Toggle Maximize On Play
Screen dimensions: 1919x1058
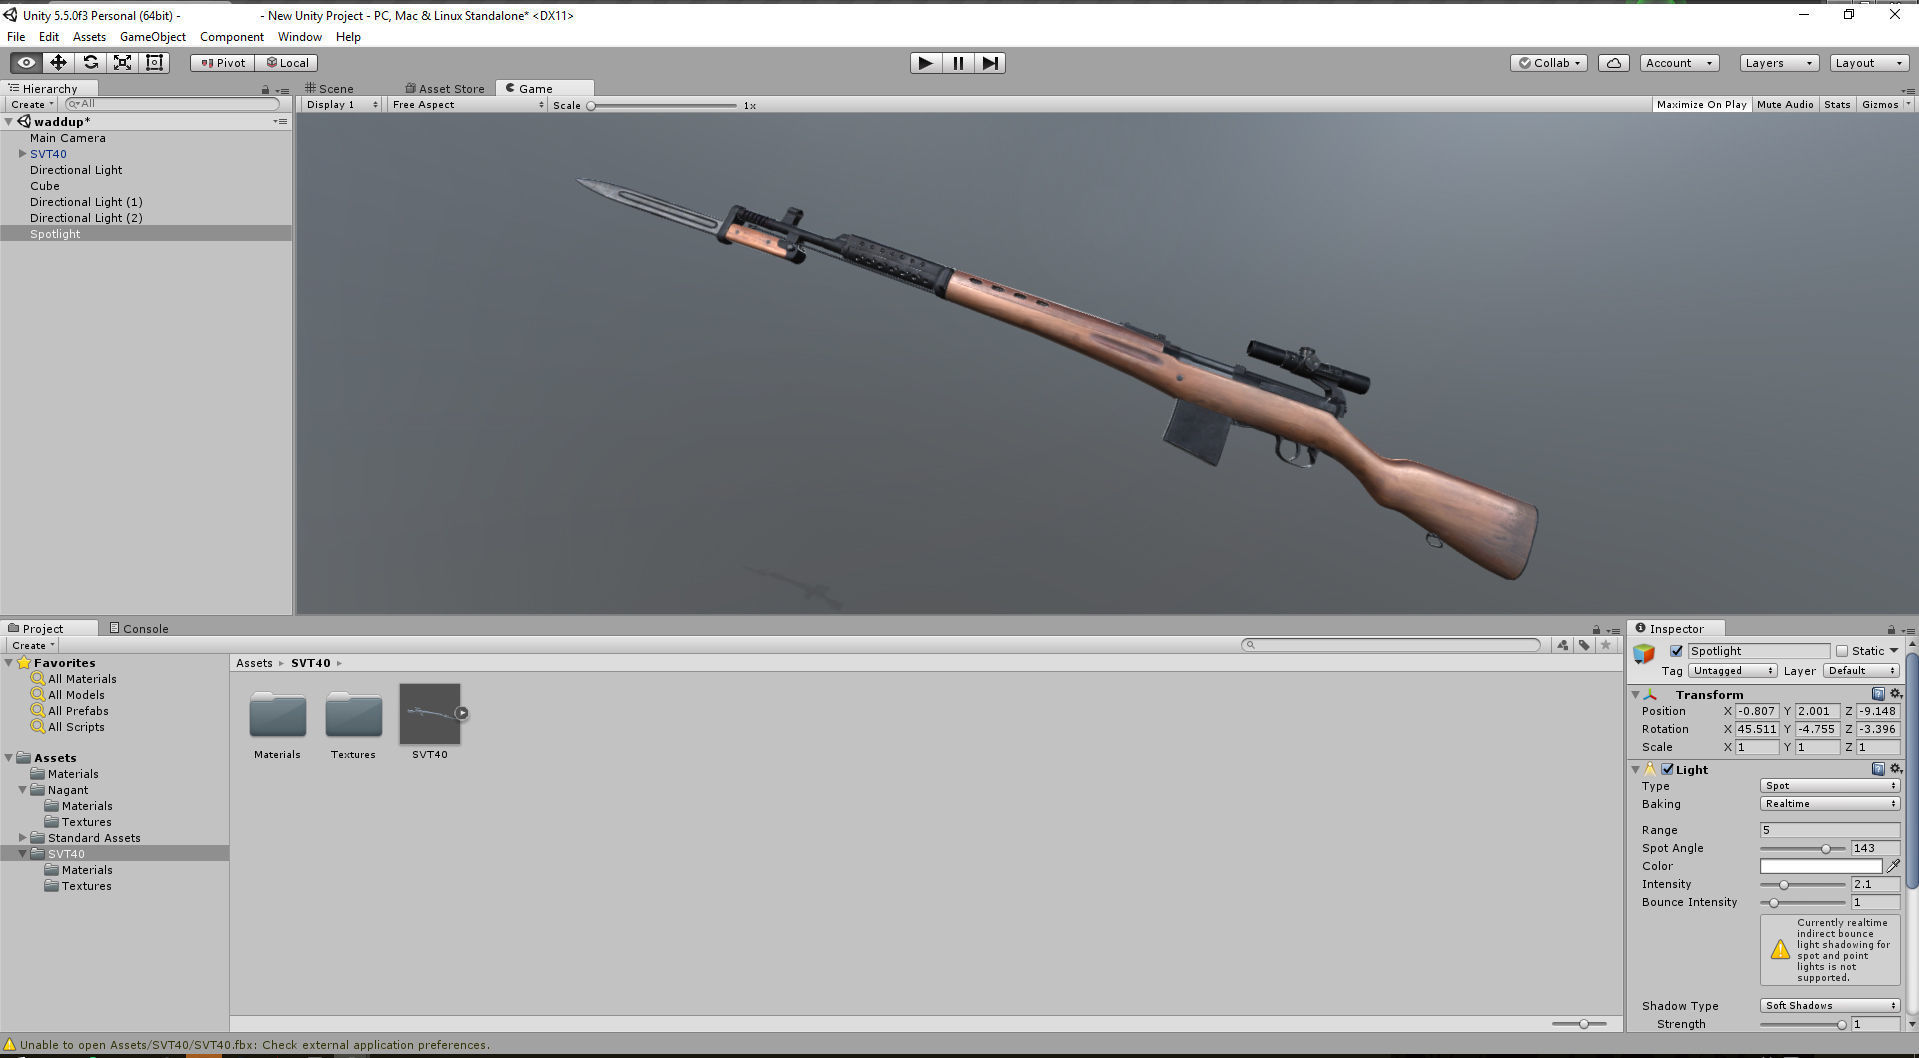pos(1701,104)
